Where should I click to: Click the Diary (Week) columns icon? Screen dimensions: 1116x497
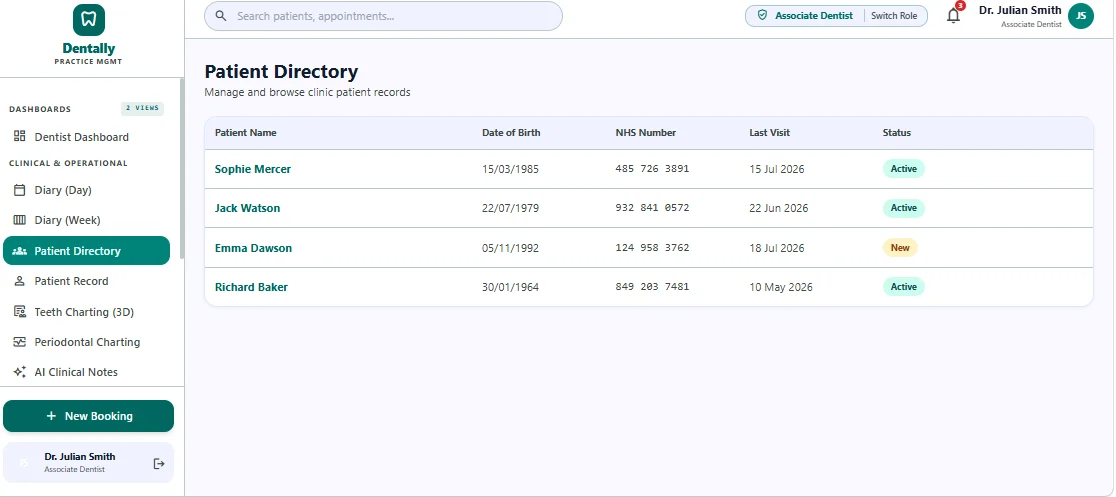click(20, 220)
